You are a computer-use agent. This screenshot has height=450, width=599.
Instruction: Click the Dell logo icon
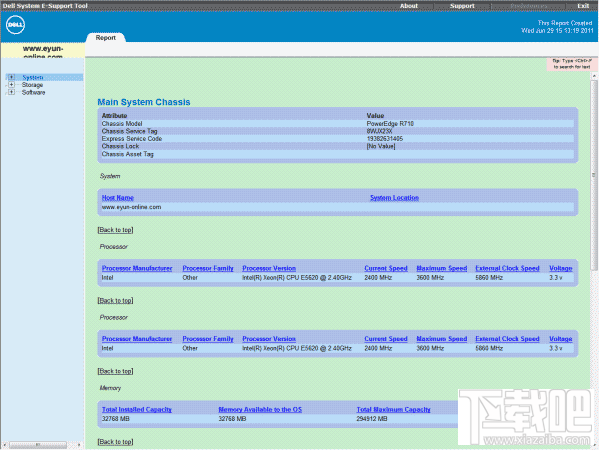(x=15, y=25)
